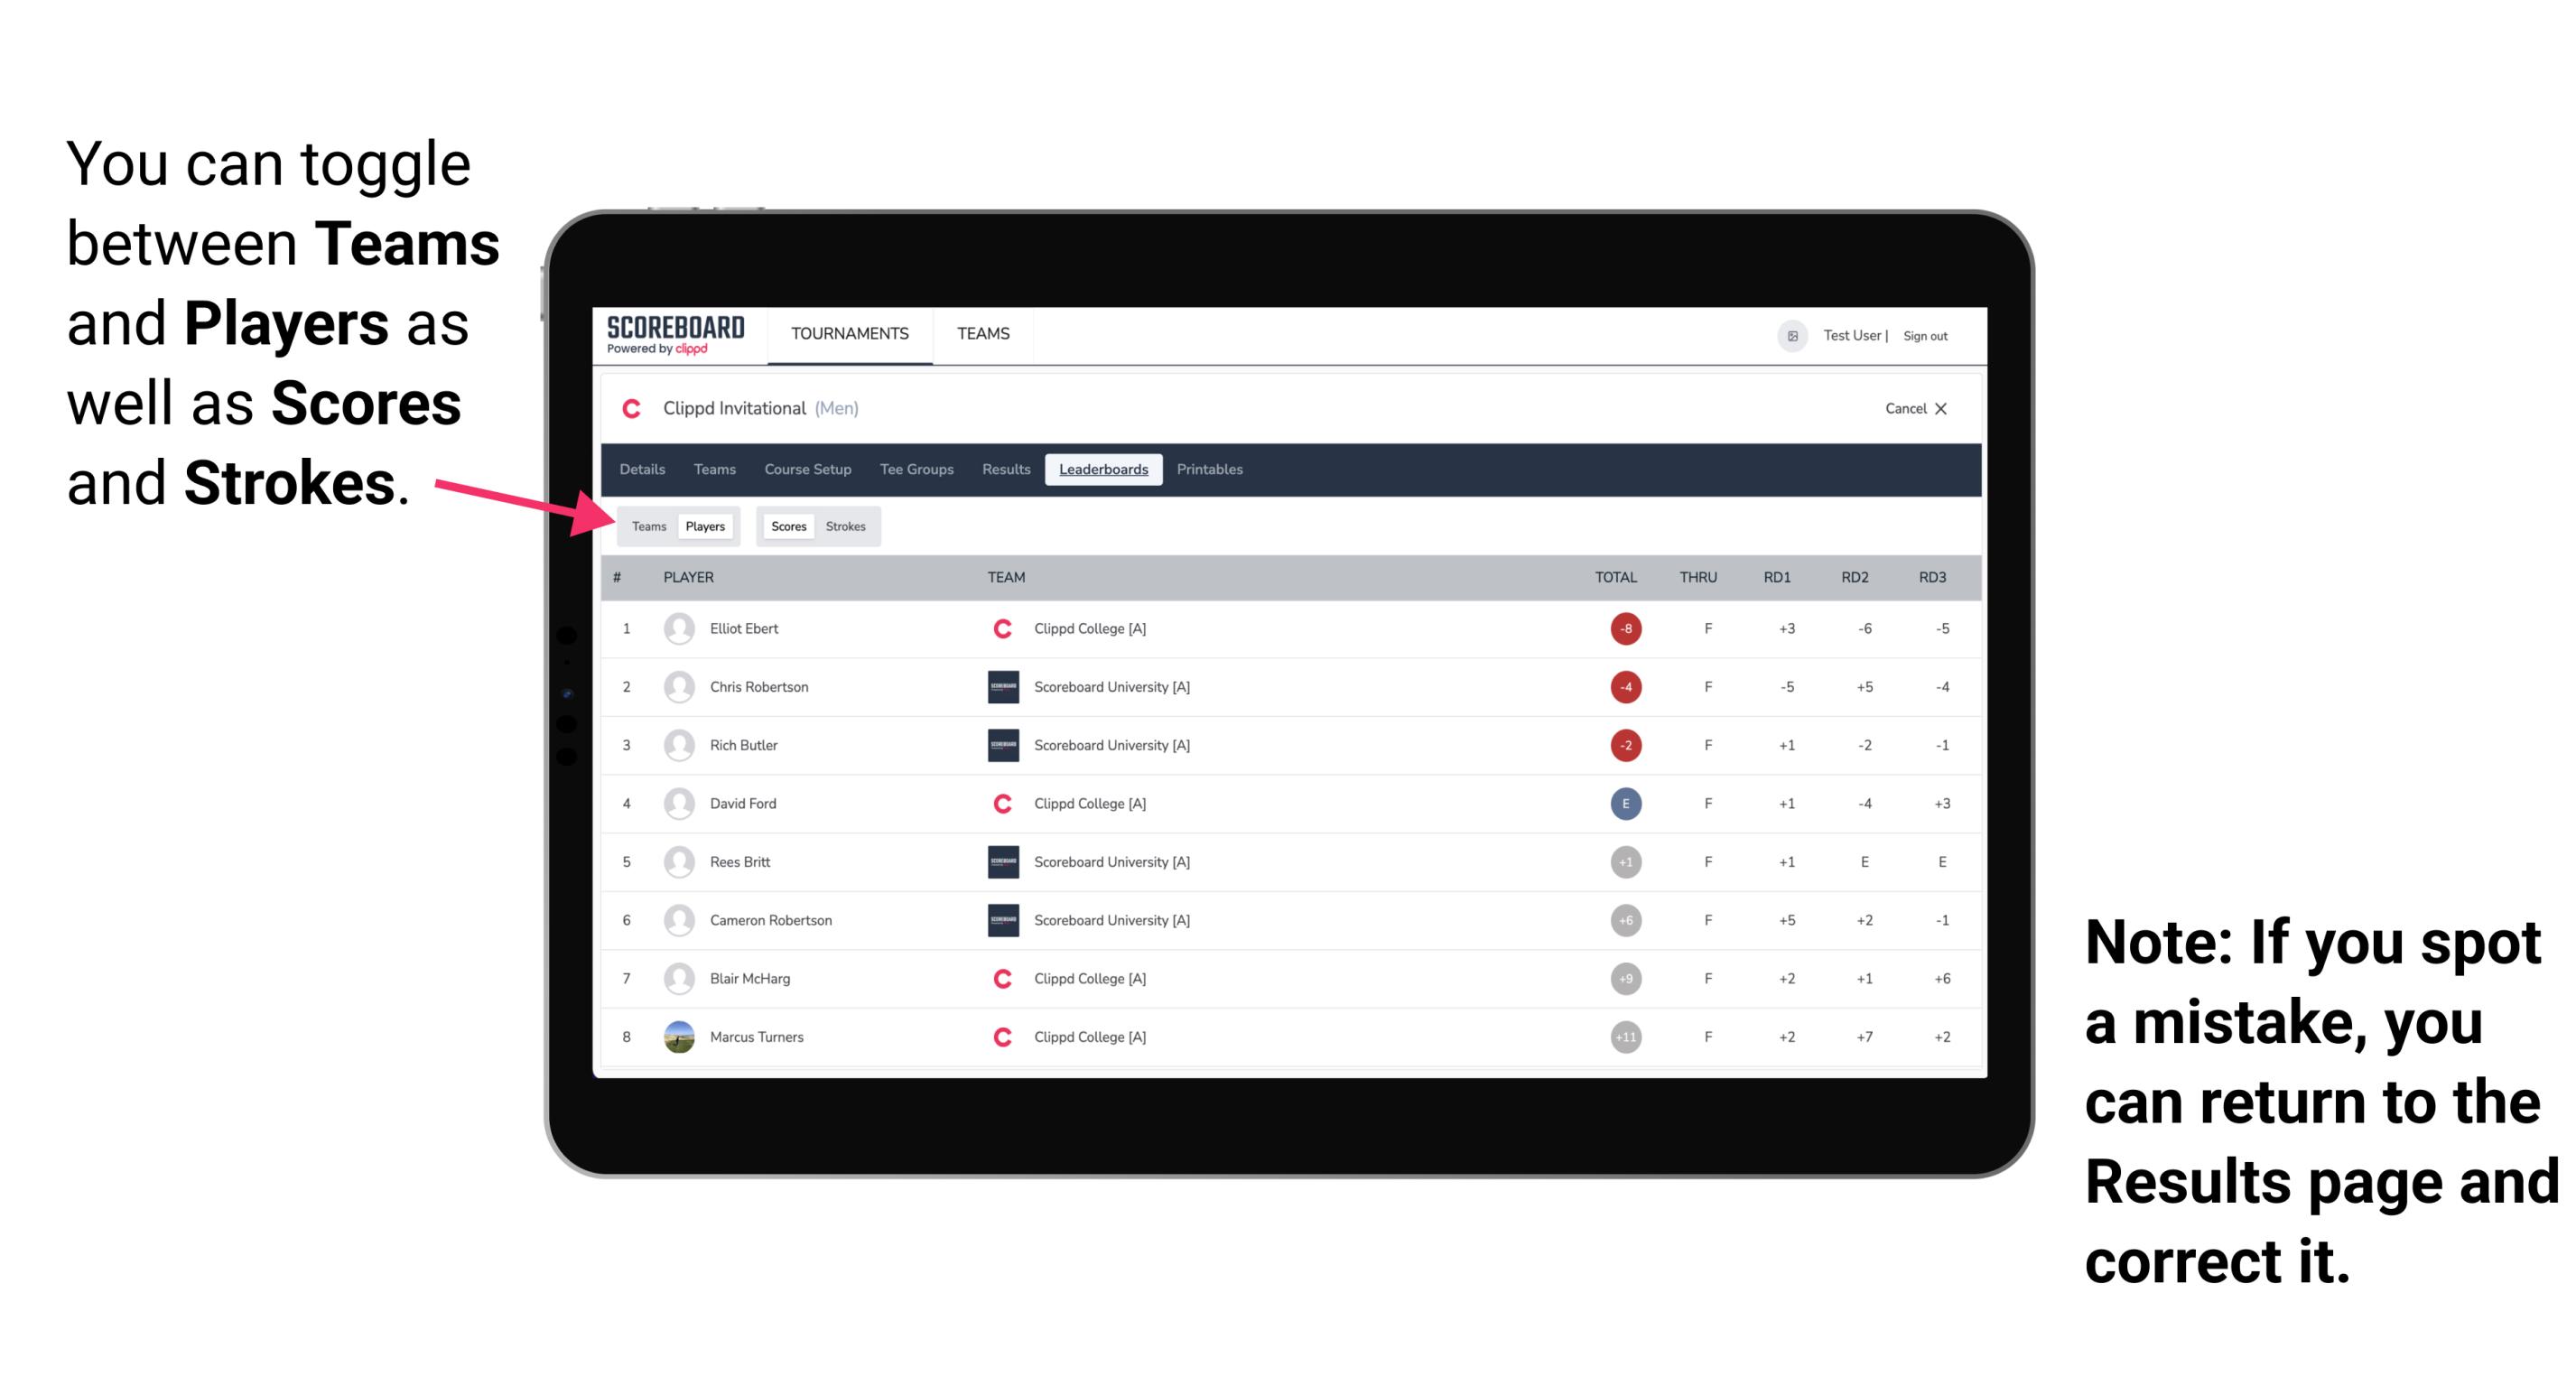Toggle to the Scores view

pyautogui.click(x=786, y=526)
